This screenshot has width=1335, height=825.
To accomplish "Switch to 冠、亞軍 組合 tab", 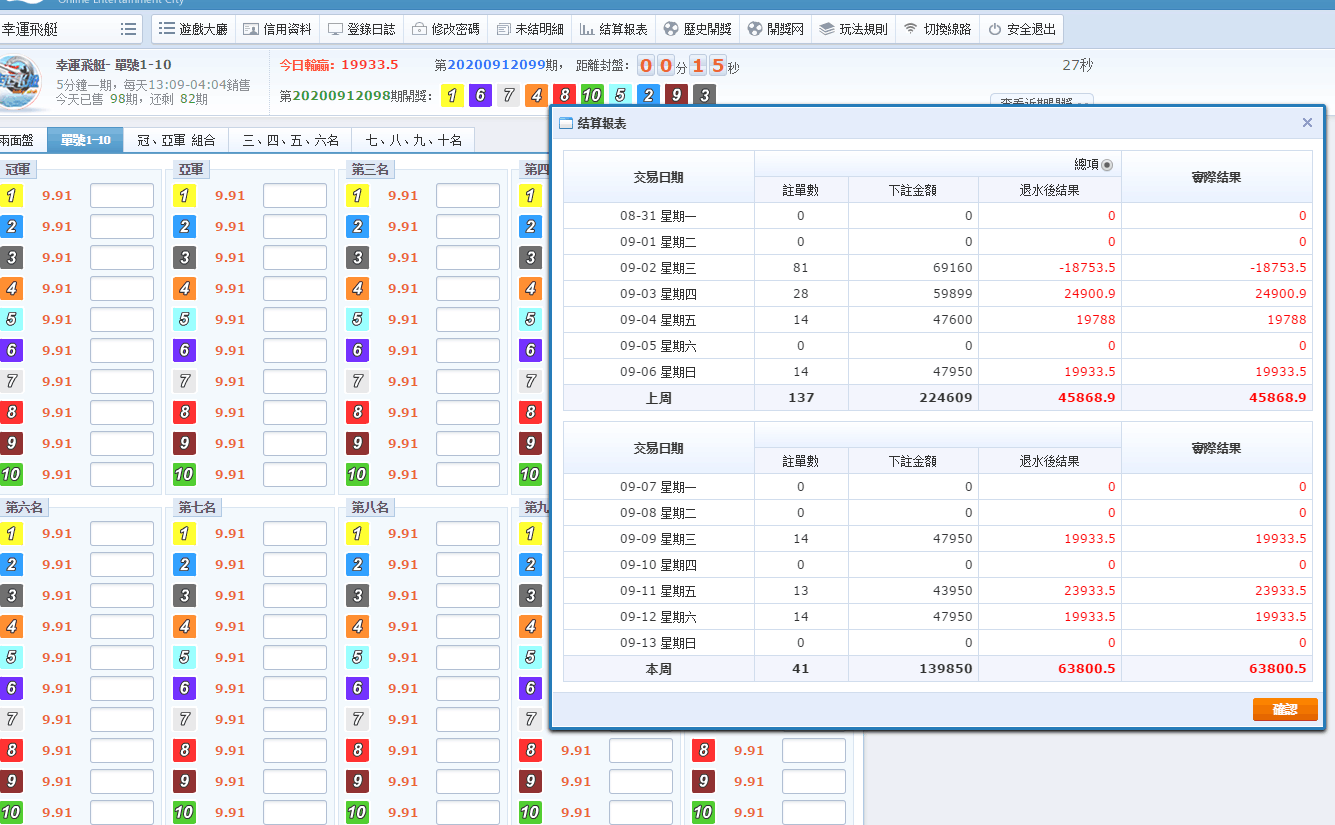I will pos(176,140).
